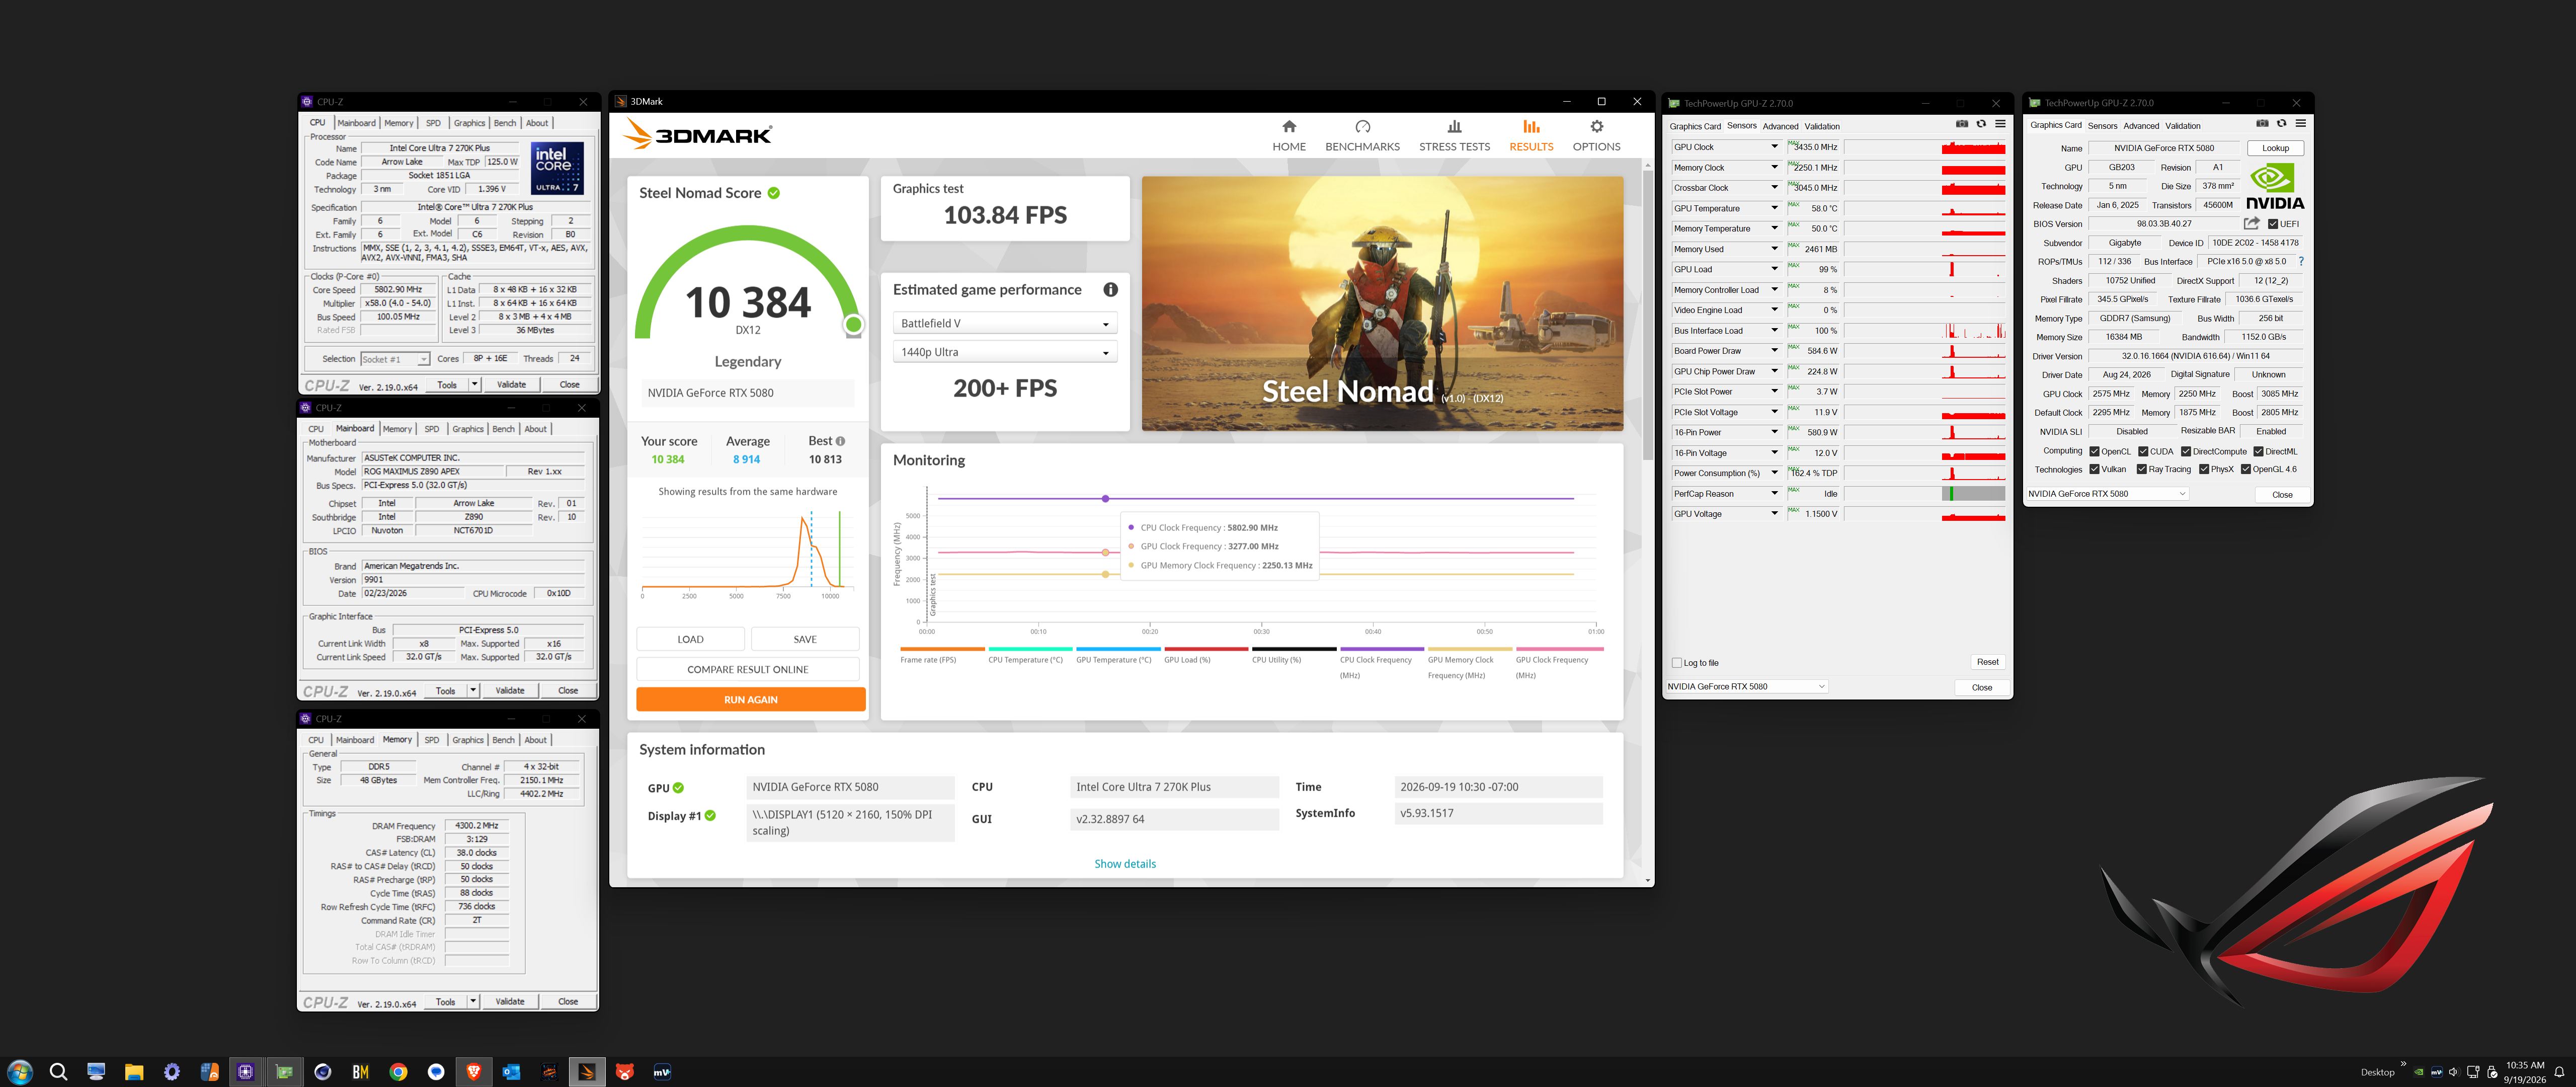
Task: Click the orange Results icon in 3DMark
Action: [x=1531, y=127]
